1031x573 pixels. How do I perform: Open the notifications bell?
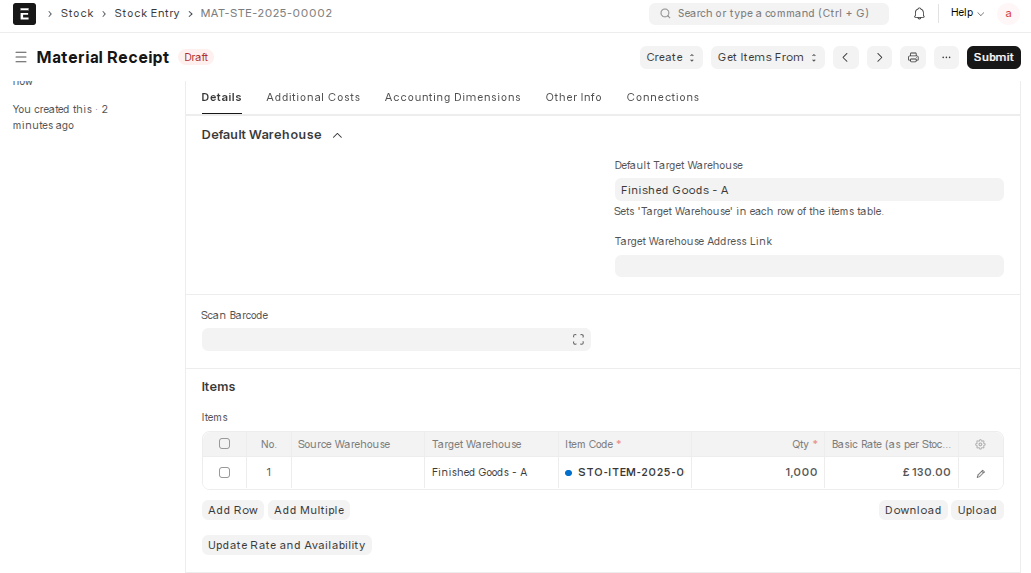919,13
